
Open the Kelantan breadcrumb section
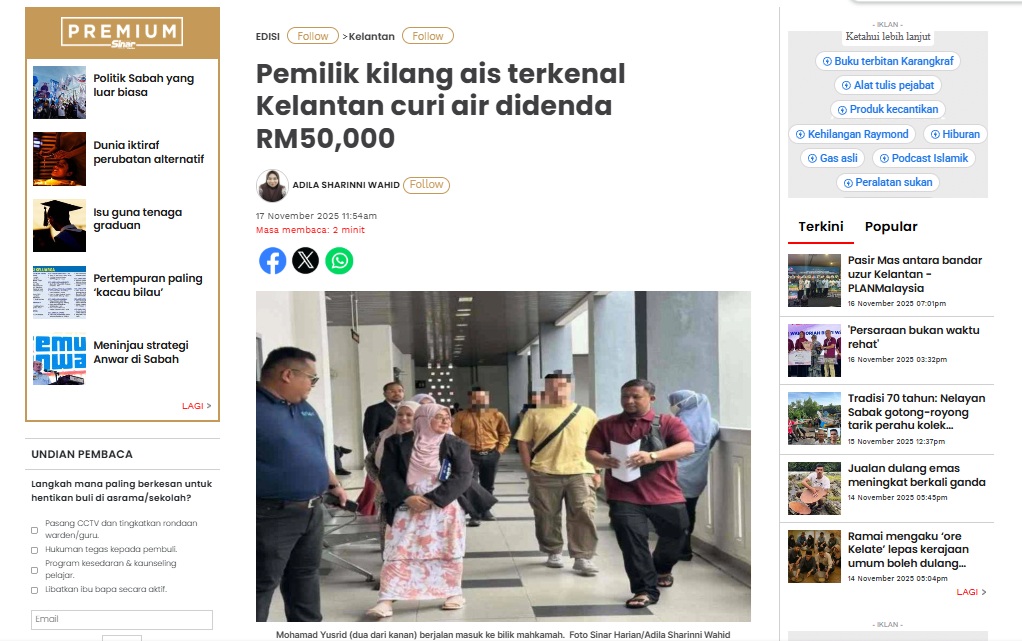(x=372, y=37)
